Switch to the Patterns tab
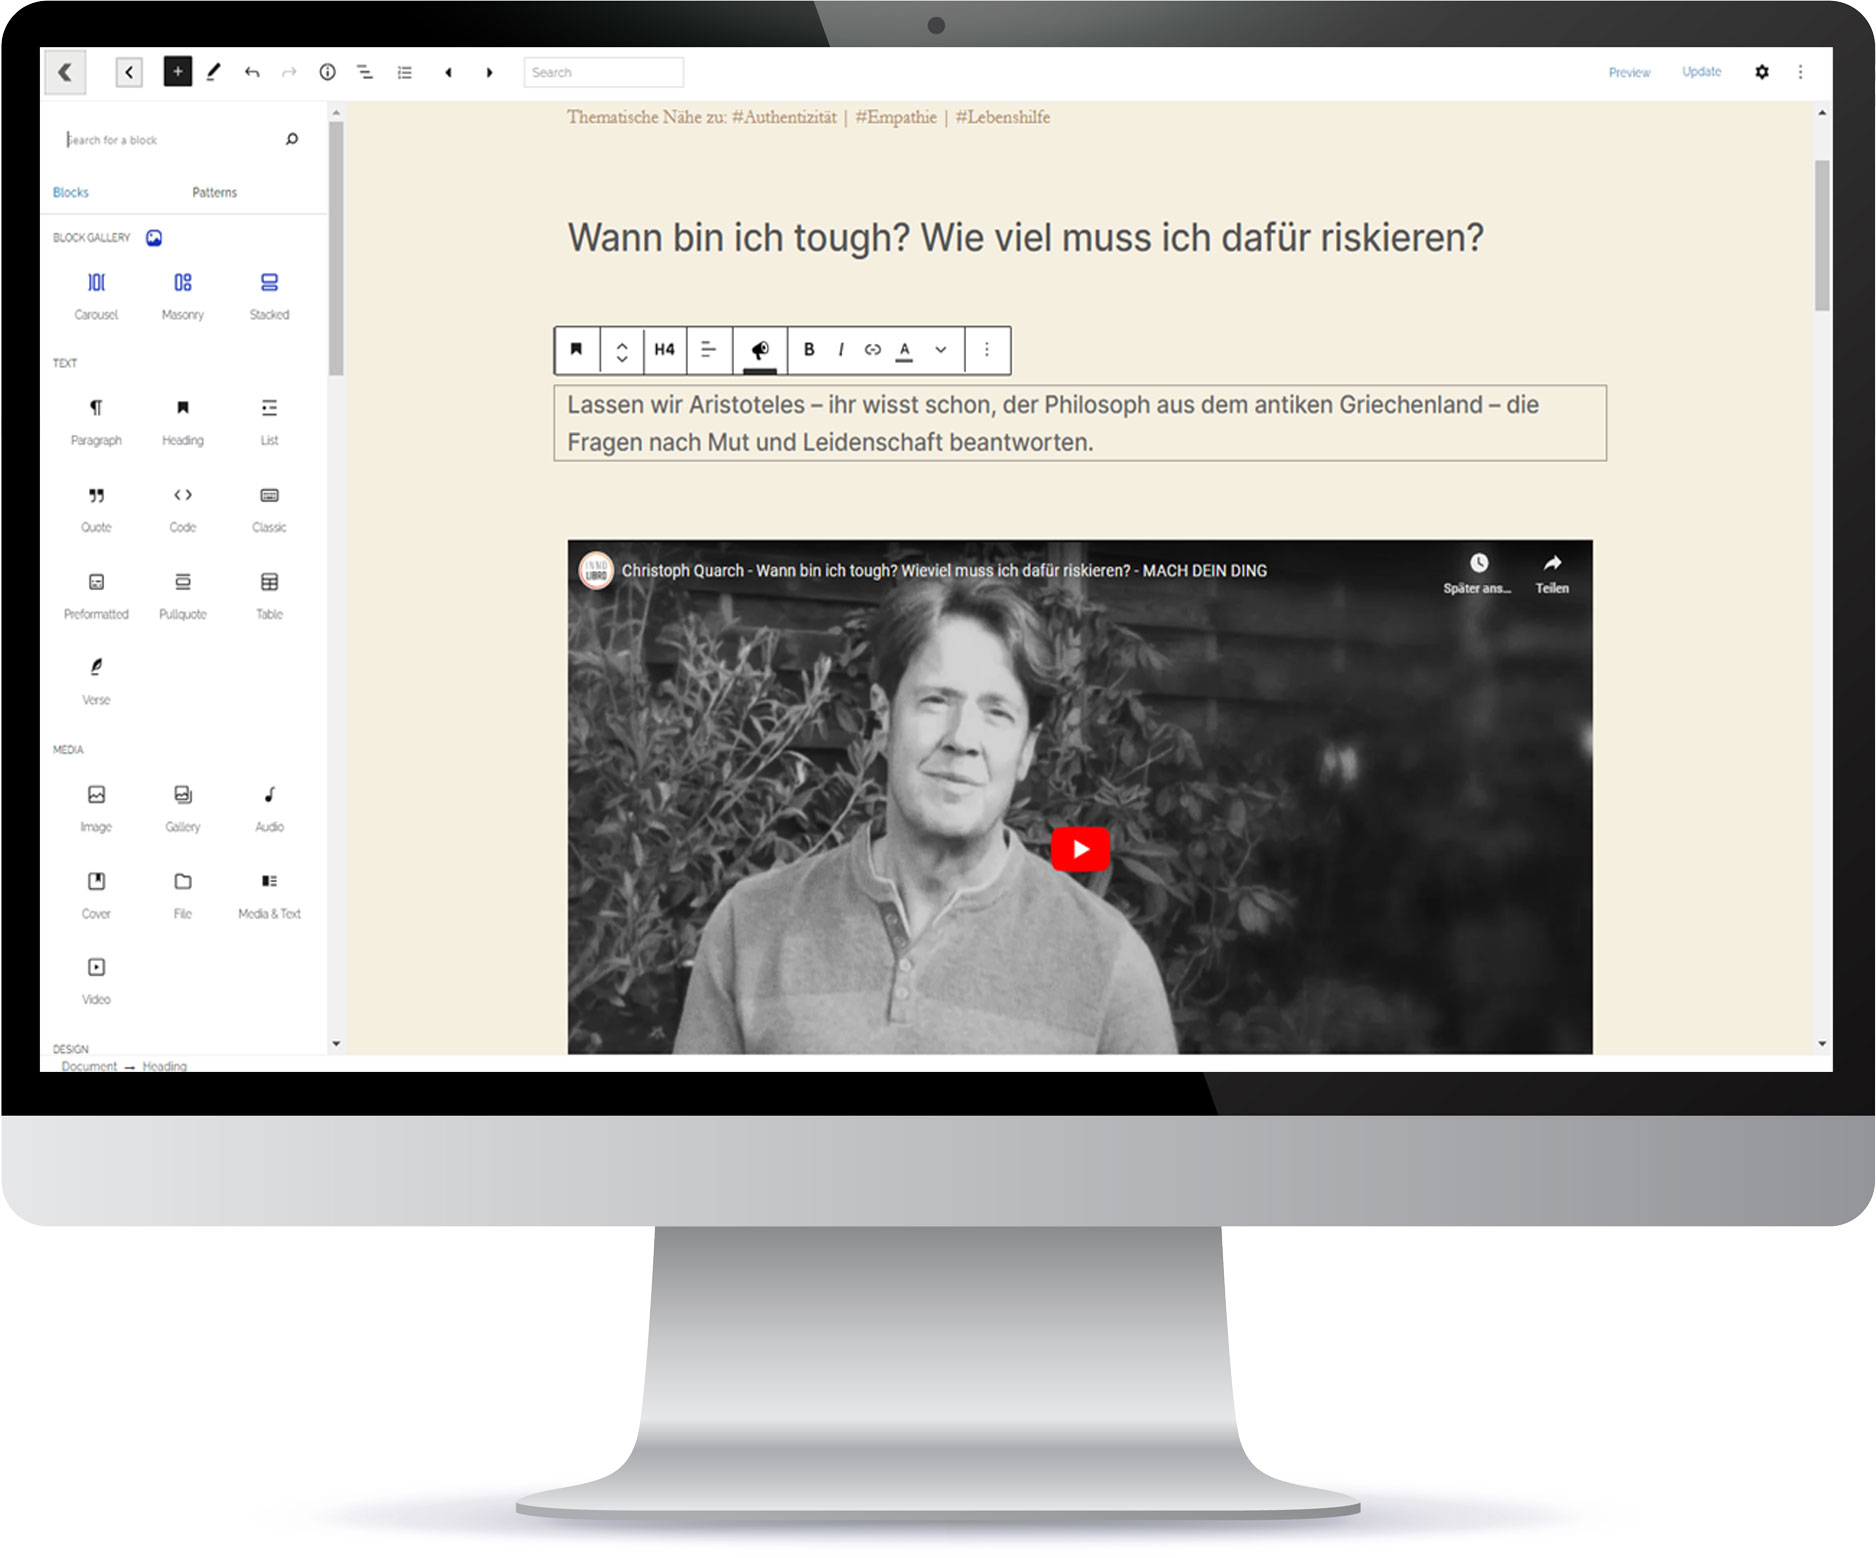This screenshot has height=1558, width=1876. point(214,192)
